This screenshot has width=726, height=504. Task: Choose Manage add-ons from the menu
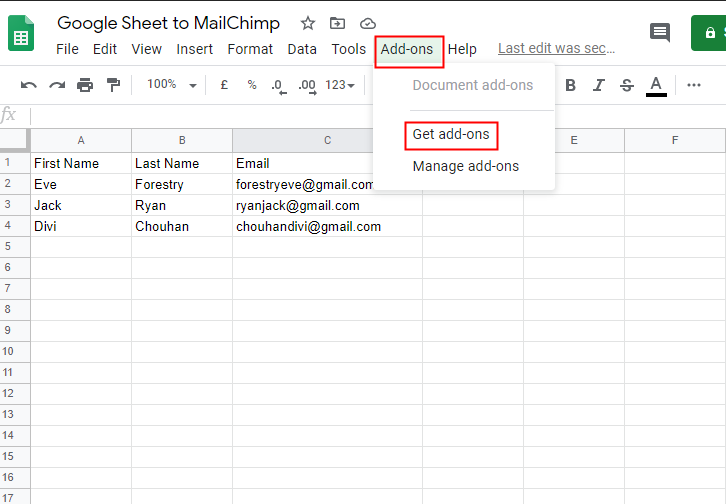pyautogui.click(x=465, y=166)
